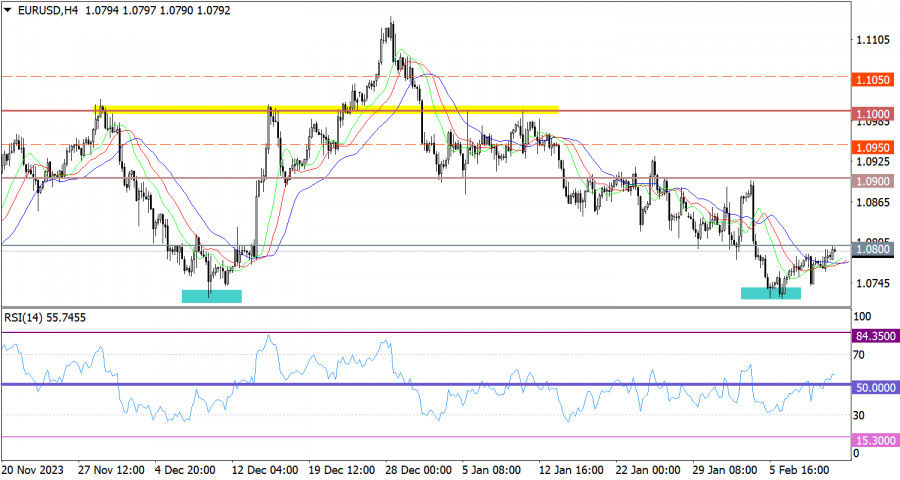Click the 1.1050 orange price label
Screen dimensions: 900x480
(873, 80)
